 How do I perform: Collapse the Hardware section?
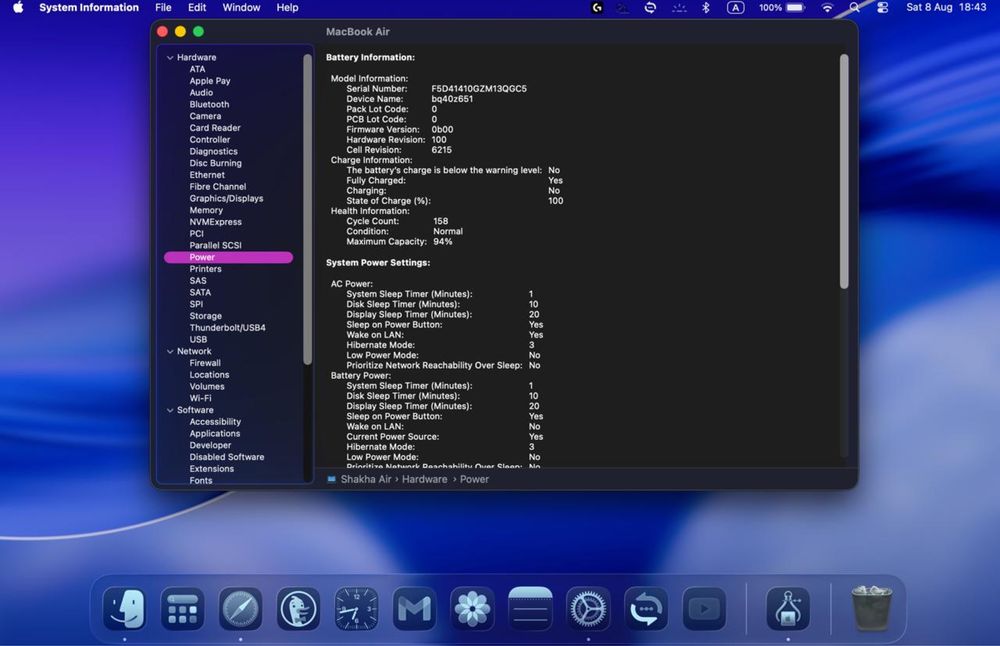[170, 57]
